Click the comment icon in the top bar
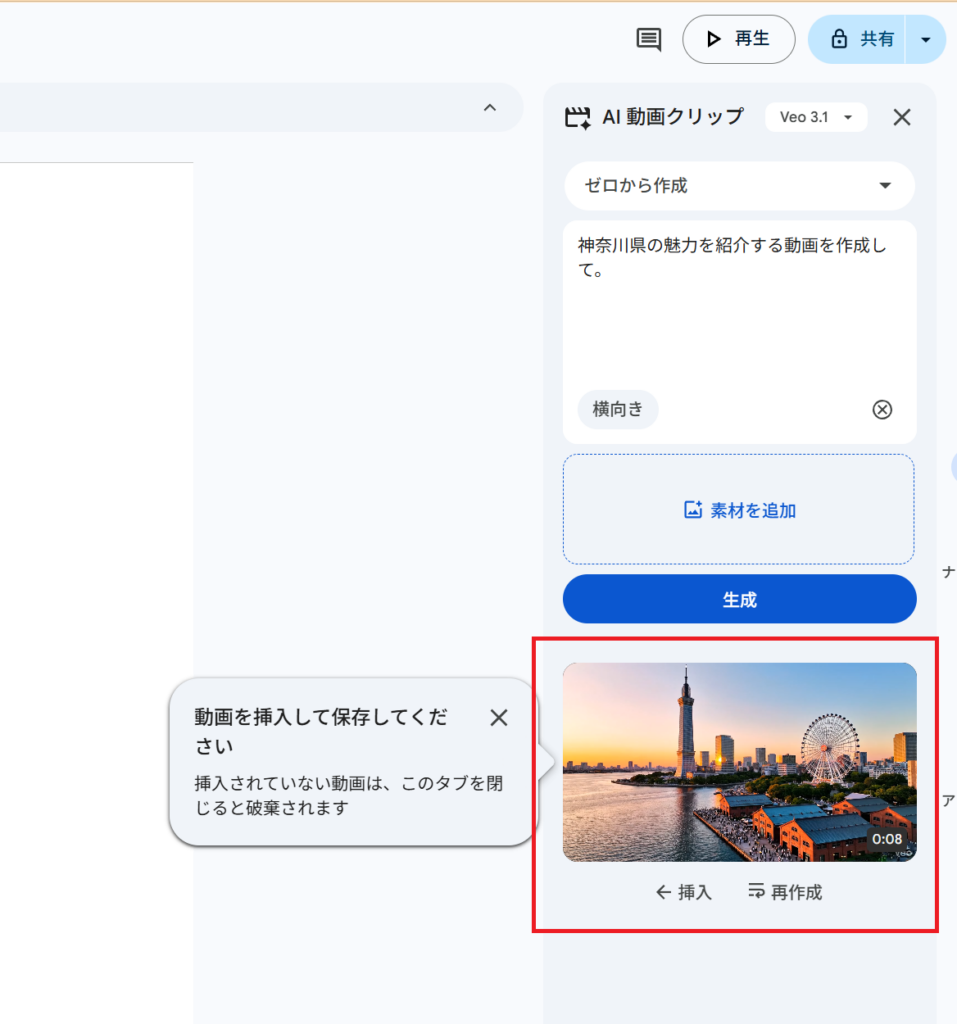 [x=648, y=39]
